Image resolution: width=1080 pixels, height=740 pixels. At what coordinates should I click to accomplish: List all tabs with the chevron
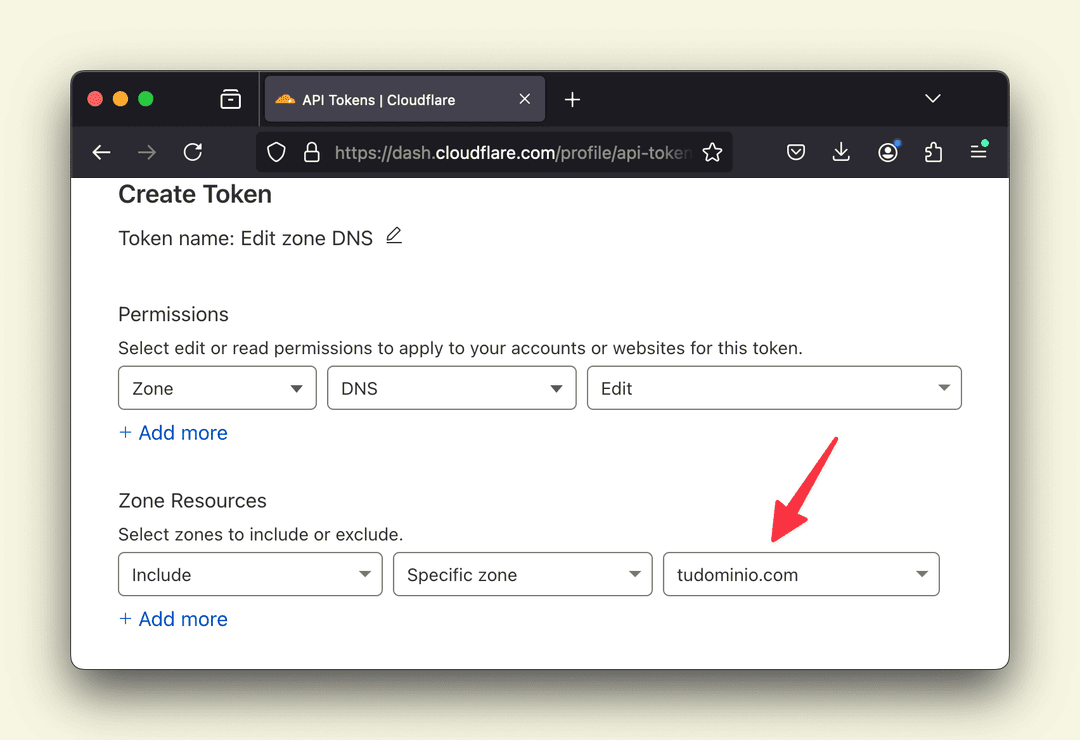click(933, 99)
